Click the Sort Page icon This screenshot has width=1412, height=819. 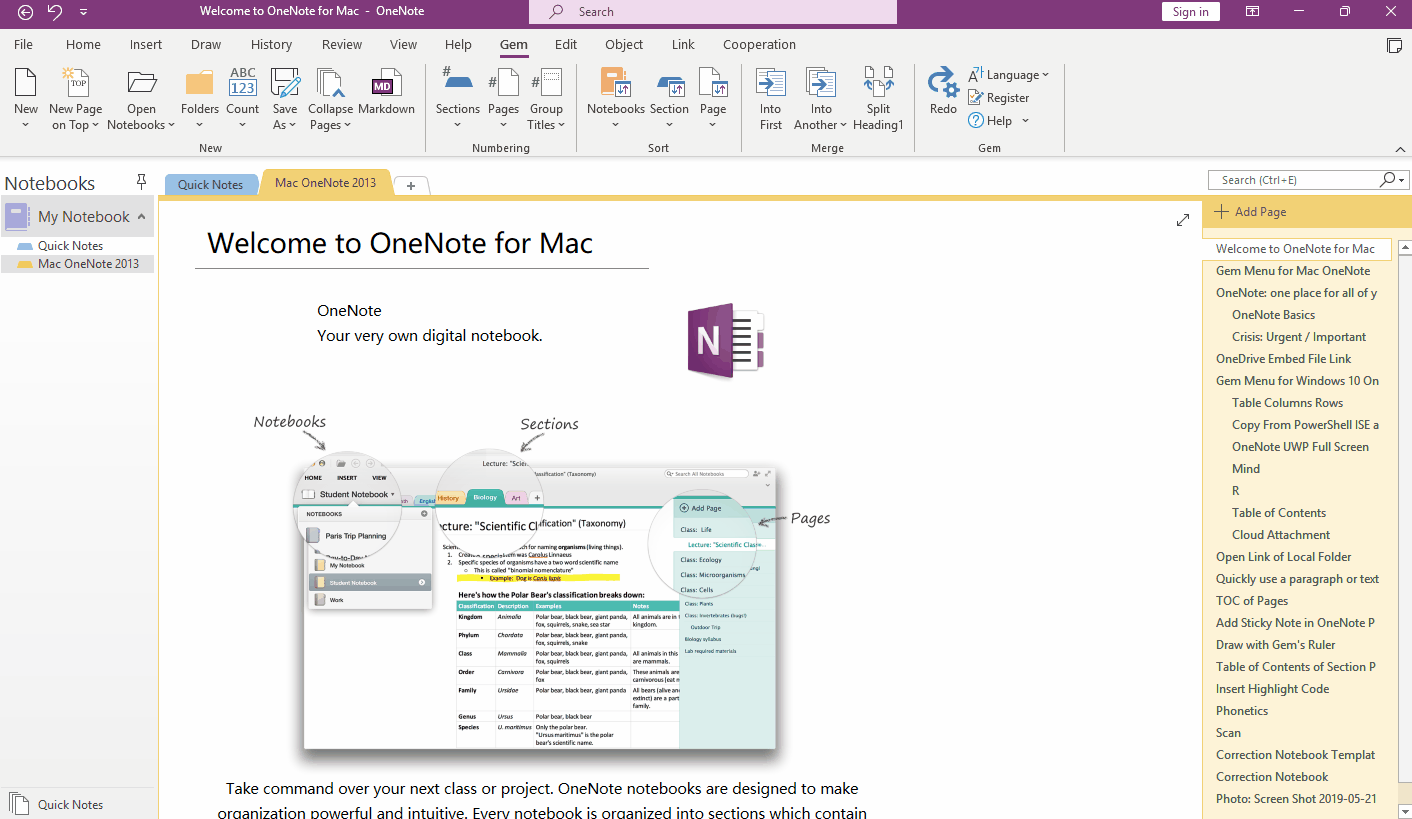click(713, 83)
